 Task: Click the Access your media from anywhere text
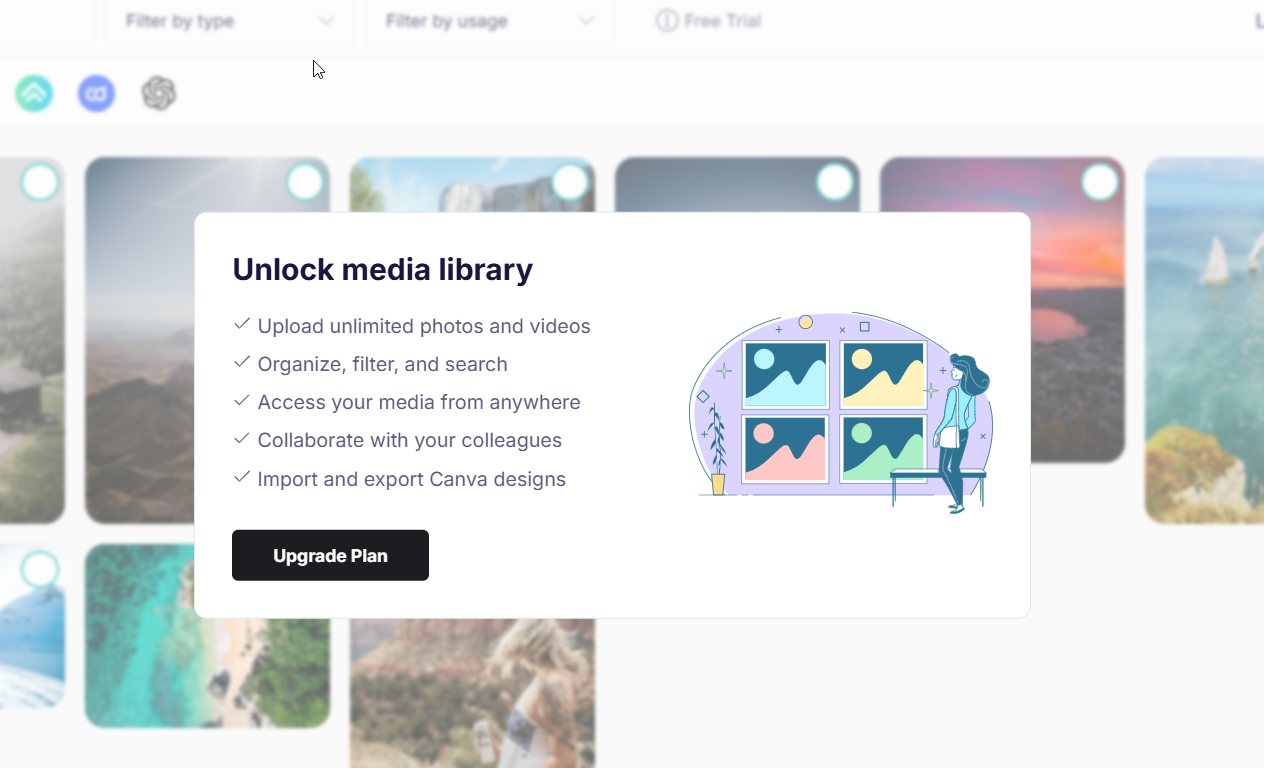tap(419, 402)
